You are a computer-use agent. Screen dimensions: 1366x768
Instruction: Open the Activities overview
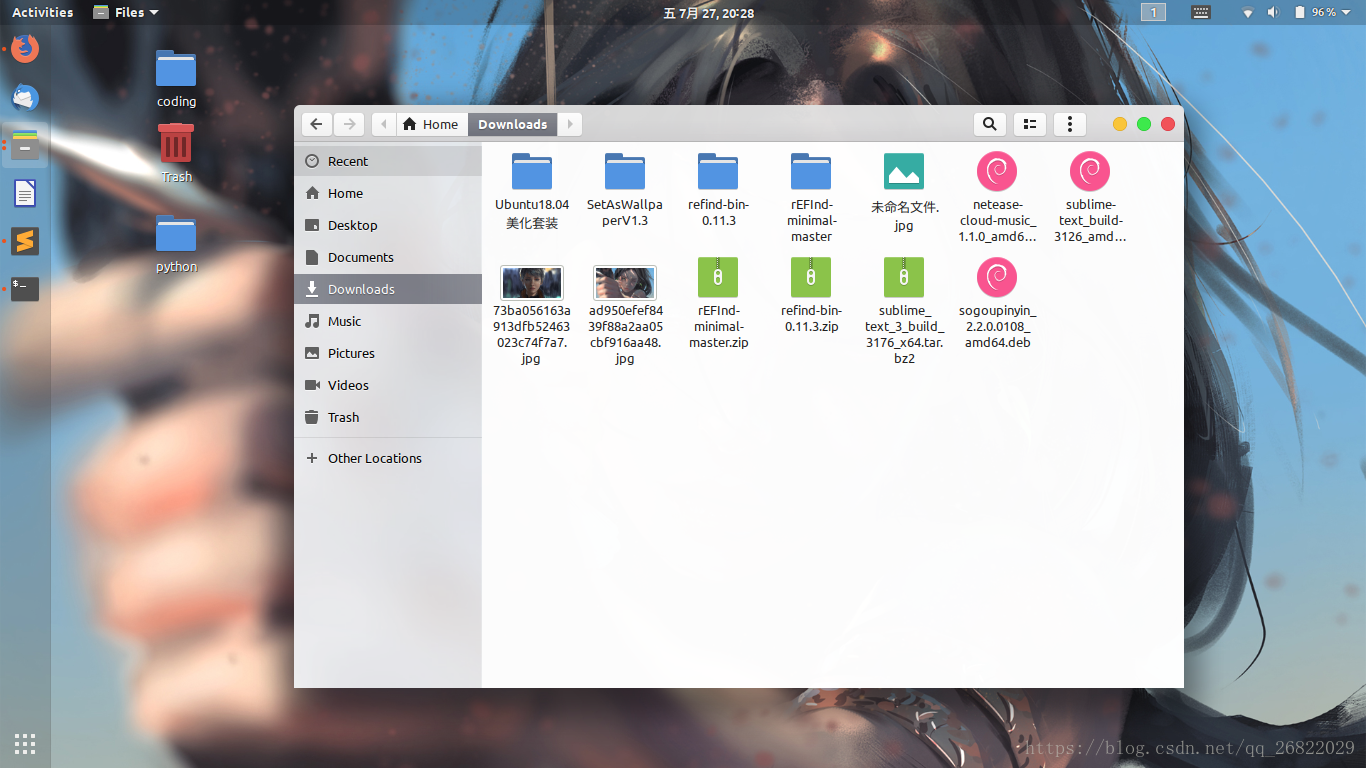click(x=42, y=12)
